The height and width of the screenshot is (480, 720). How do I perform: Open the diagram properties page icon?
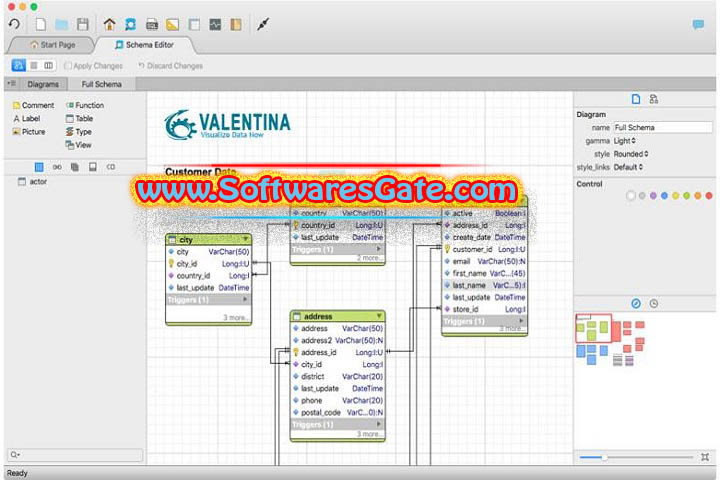[x=636, y=99]
